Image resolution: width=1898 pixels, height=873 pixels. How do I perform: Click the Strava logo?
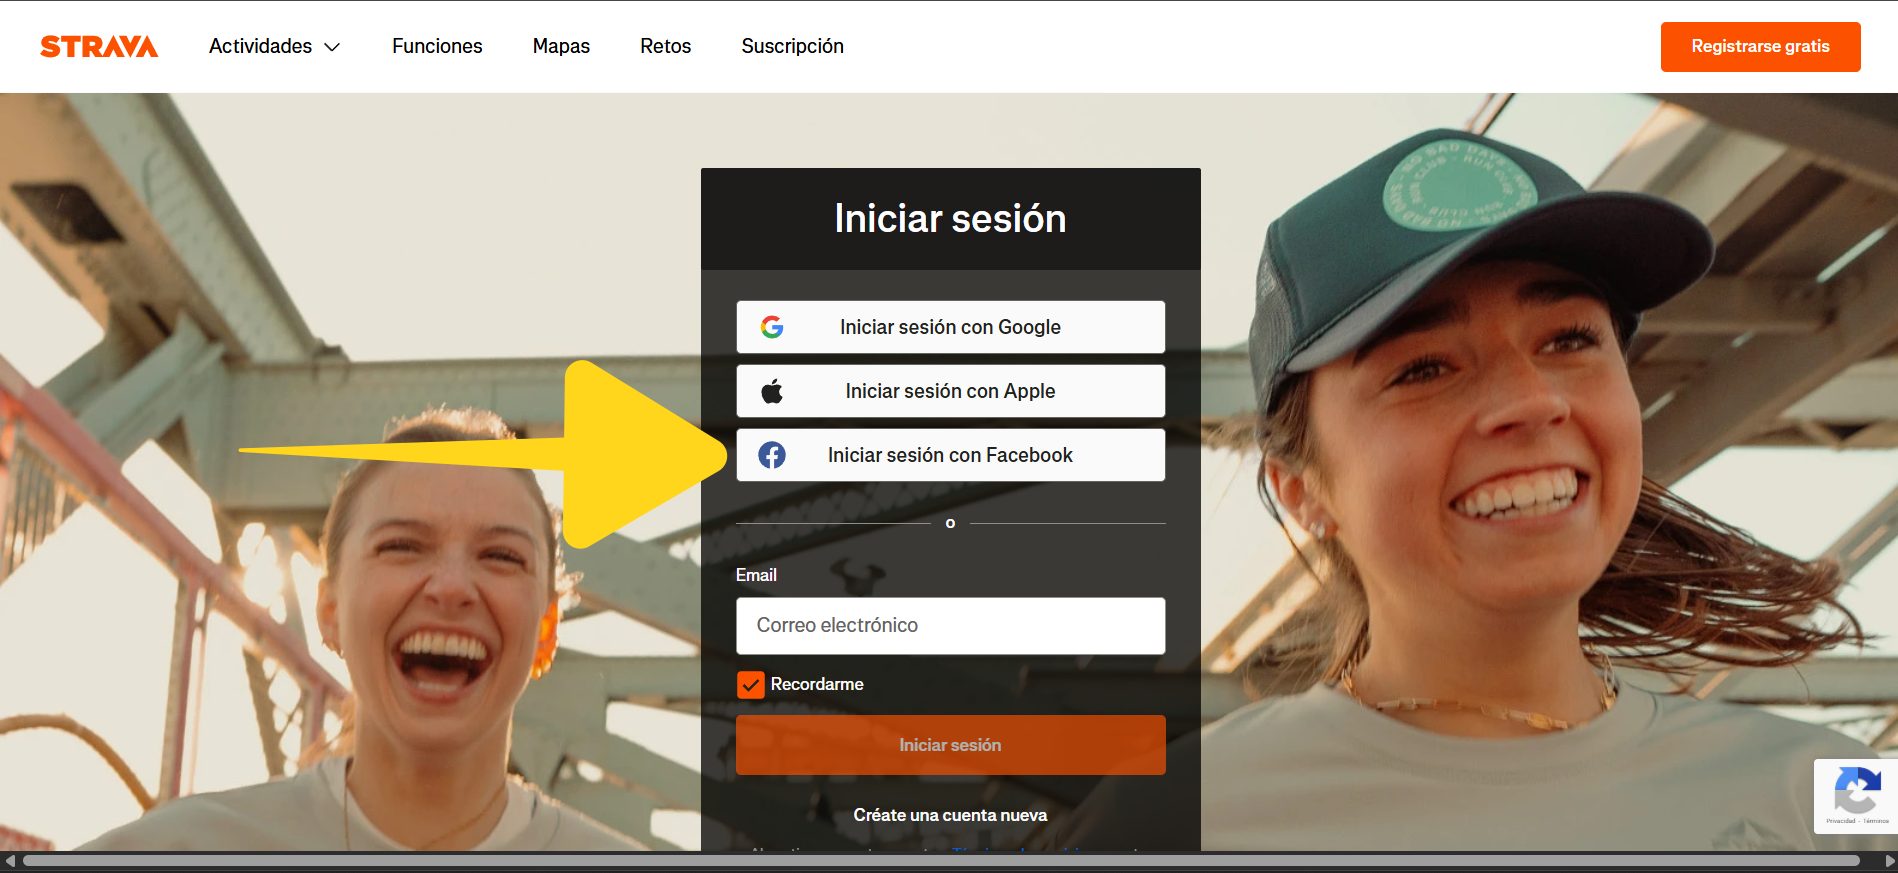point(99,47)
